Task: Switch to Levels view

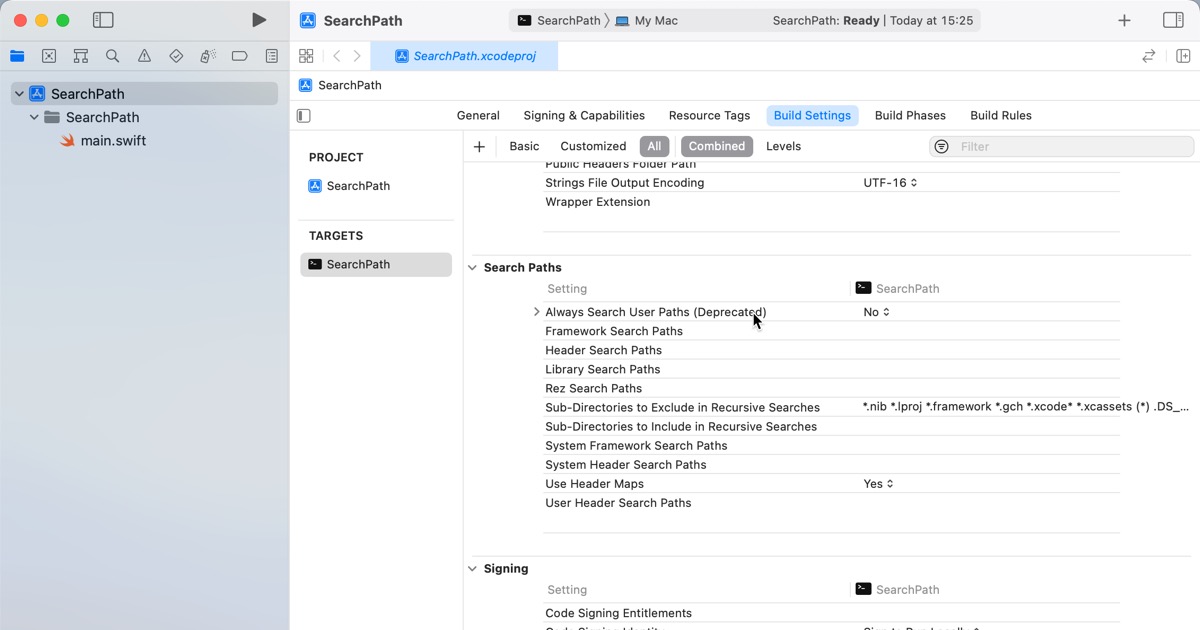Action: pyautogui.click(x=783, y=146)
